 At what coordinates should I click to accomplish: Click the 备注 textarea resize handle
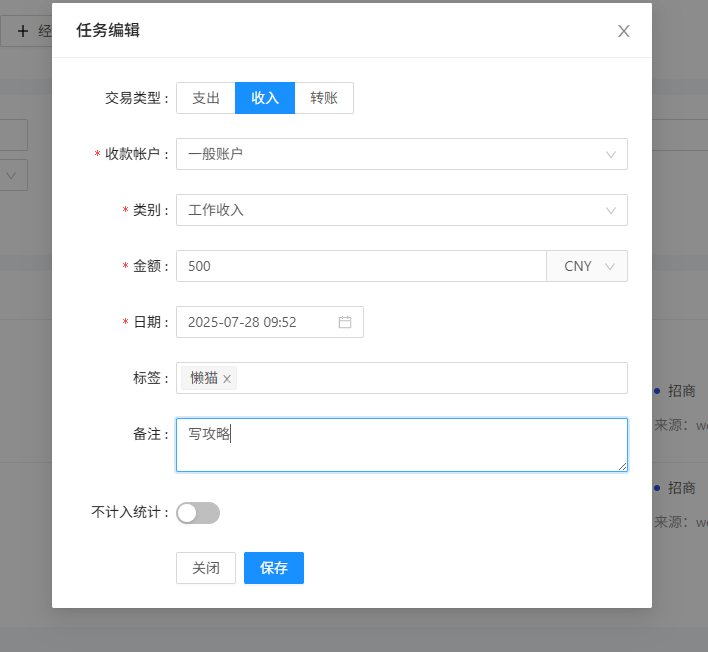pos(622,466)
